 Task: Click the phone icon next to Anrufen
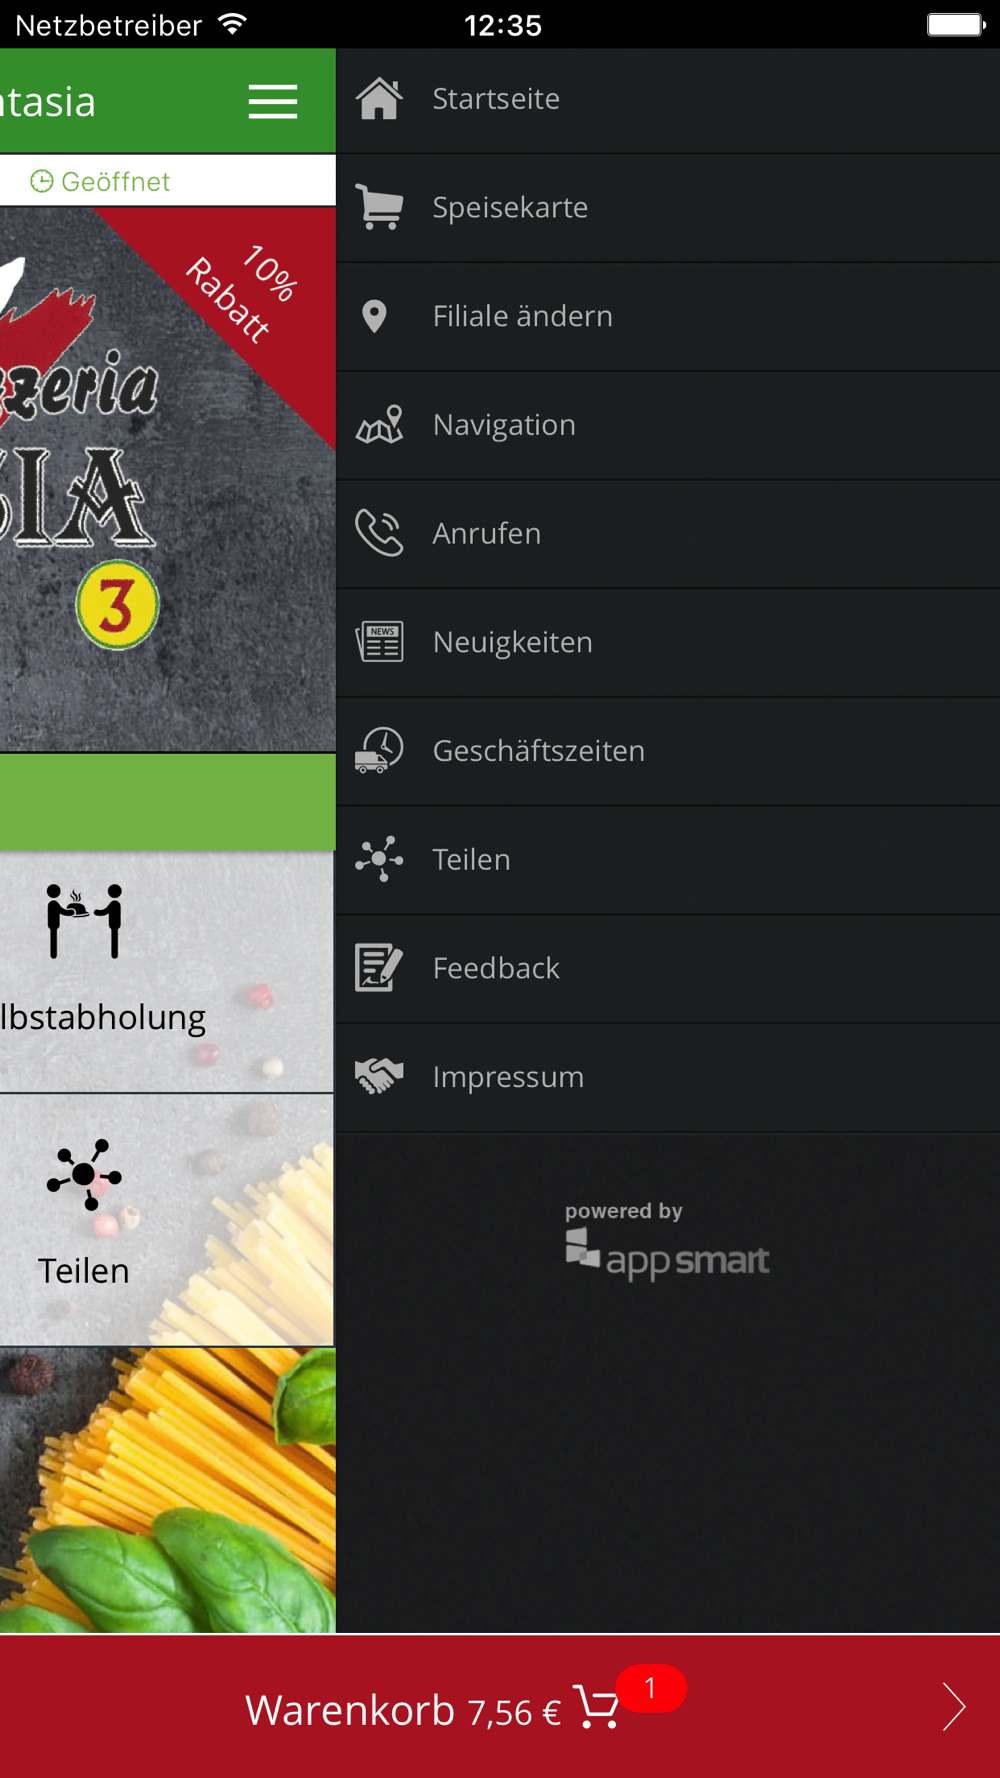coord(379,533)
